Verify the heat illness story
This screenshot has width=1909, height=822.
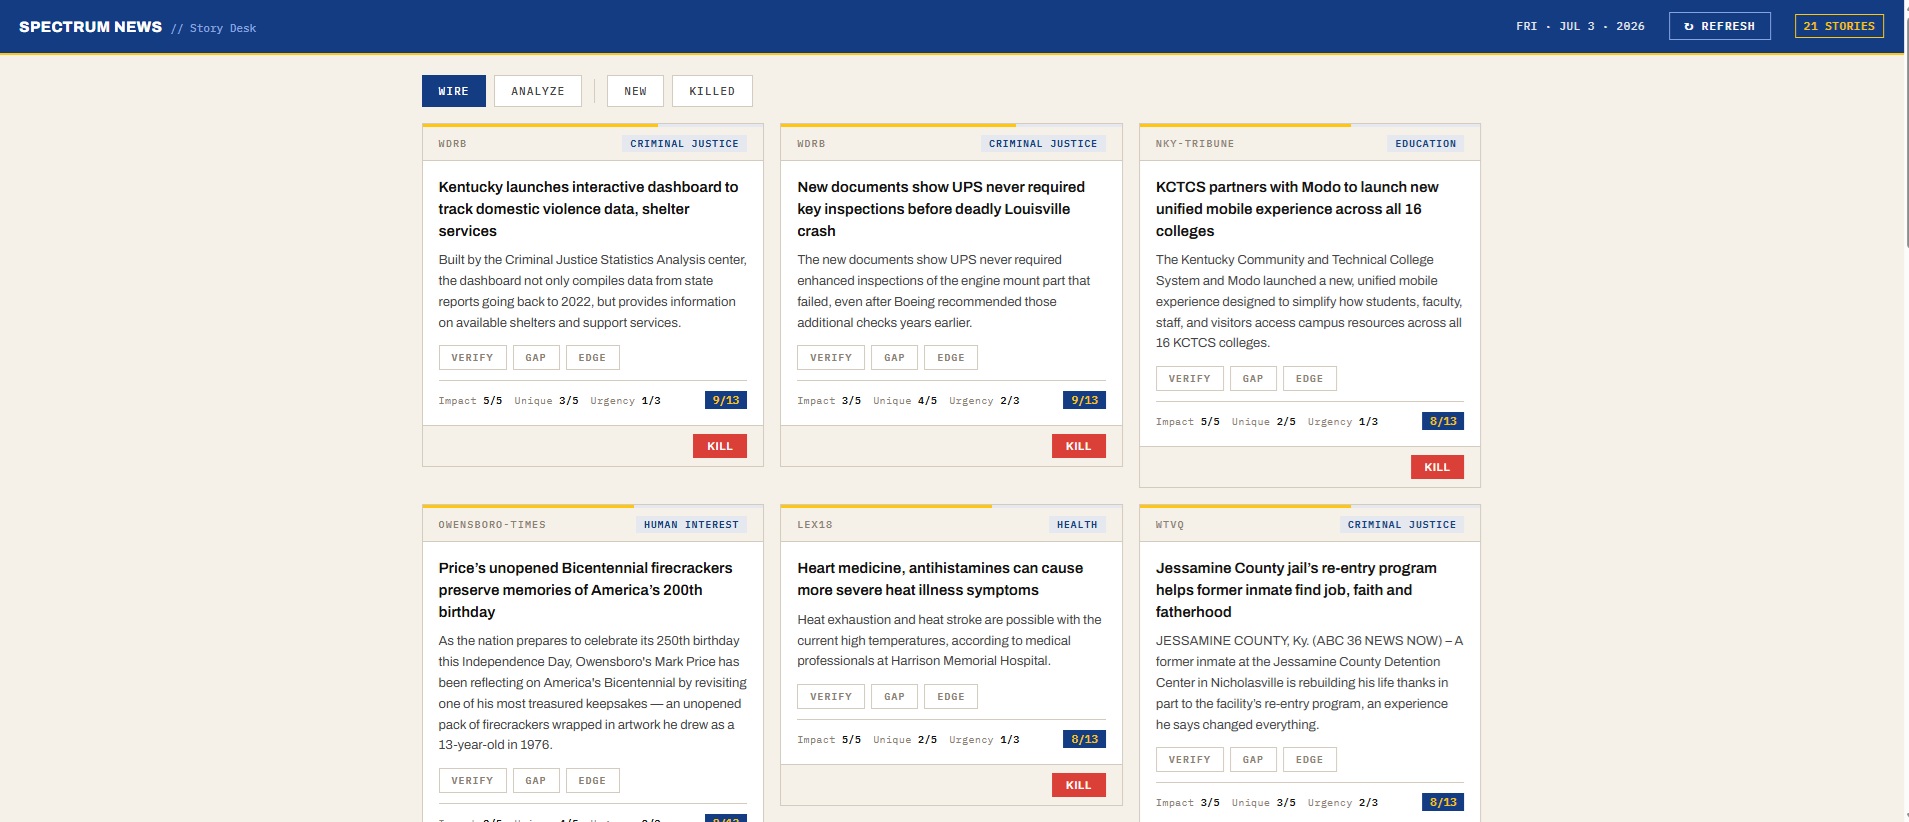point(831,697)
